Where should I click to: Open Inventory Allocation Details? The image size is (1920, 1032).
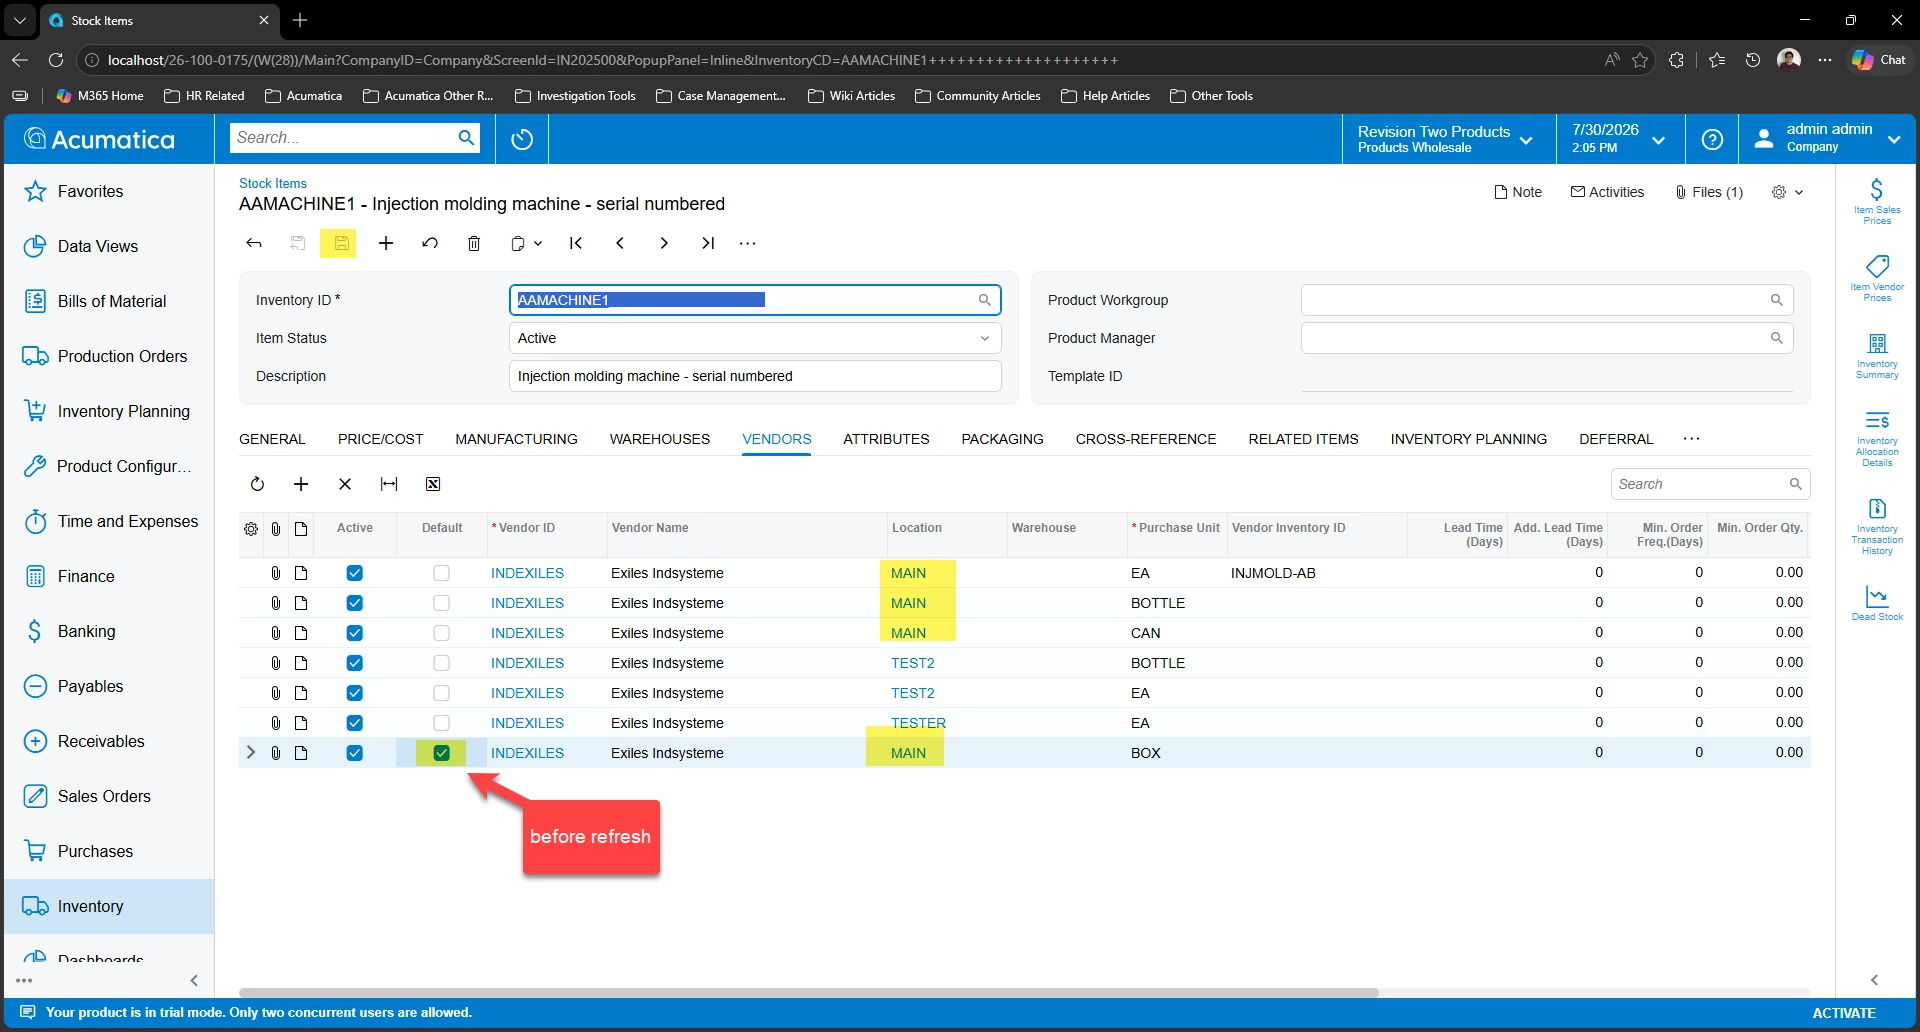[1877, 438]
